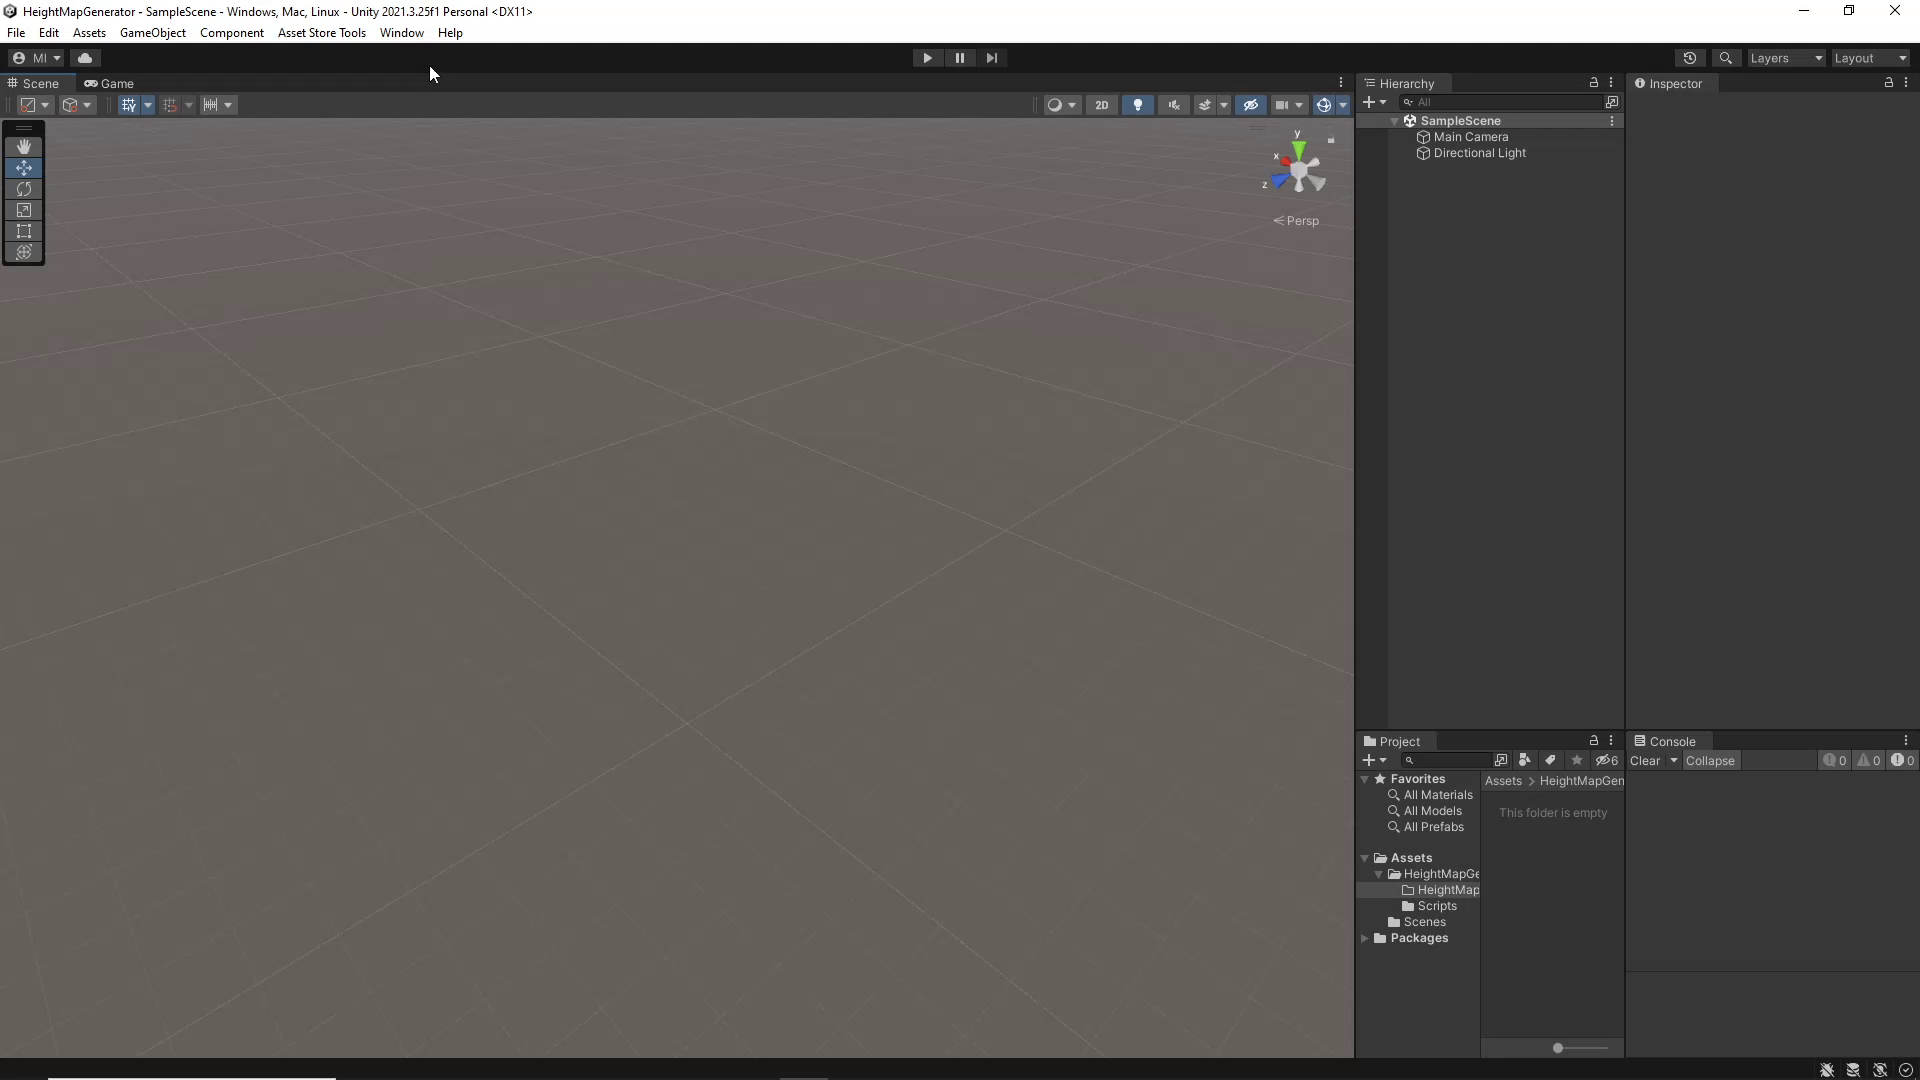This screenshot has width=1920, height=1080.
Task: Click favorites star icon in Project toolbar
Action: click(1577, 760)
